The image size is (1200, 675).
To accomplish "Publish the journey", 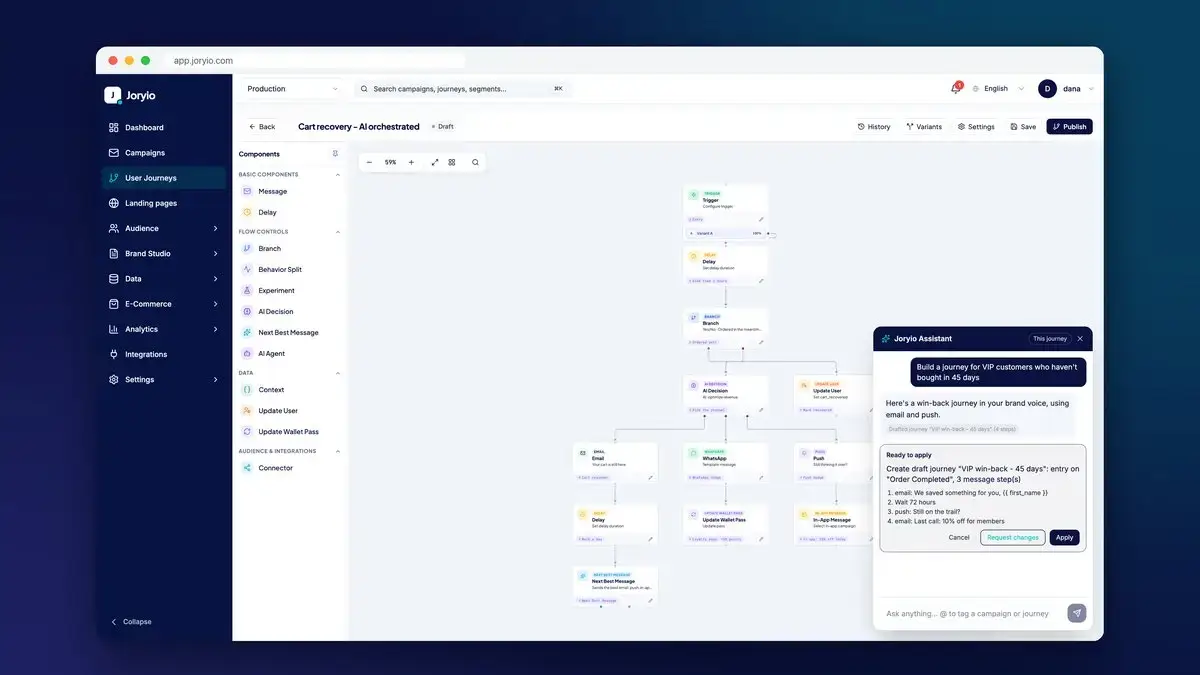I will (x=1069, y=127).
